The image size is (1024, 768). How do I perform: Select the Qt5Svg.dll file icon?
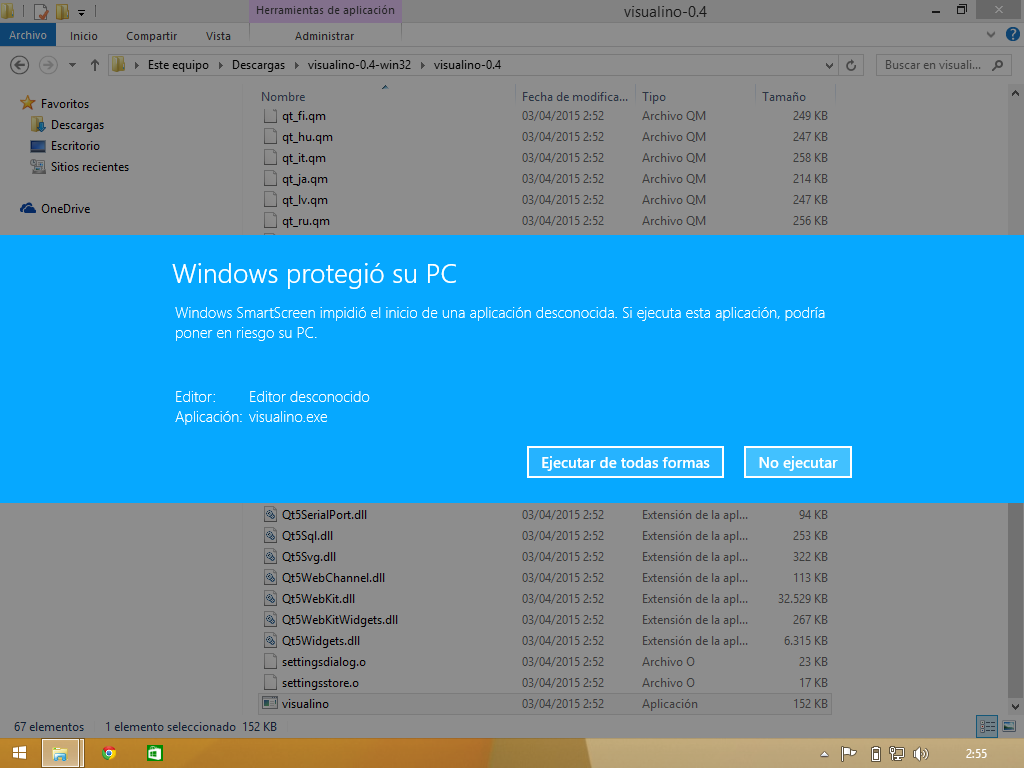coord(270,556)
